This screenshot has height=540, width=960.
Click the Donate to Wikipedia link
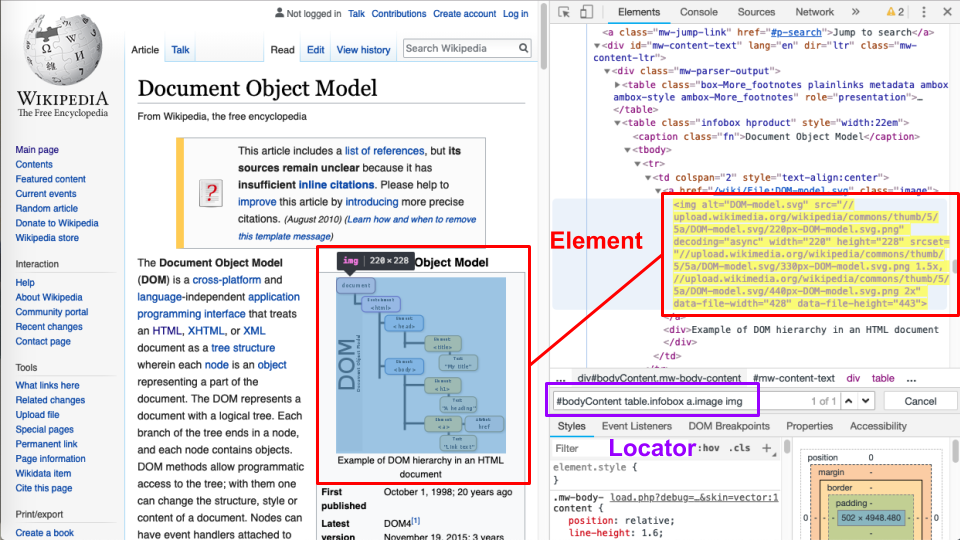point(57,223)
